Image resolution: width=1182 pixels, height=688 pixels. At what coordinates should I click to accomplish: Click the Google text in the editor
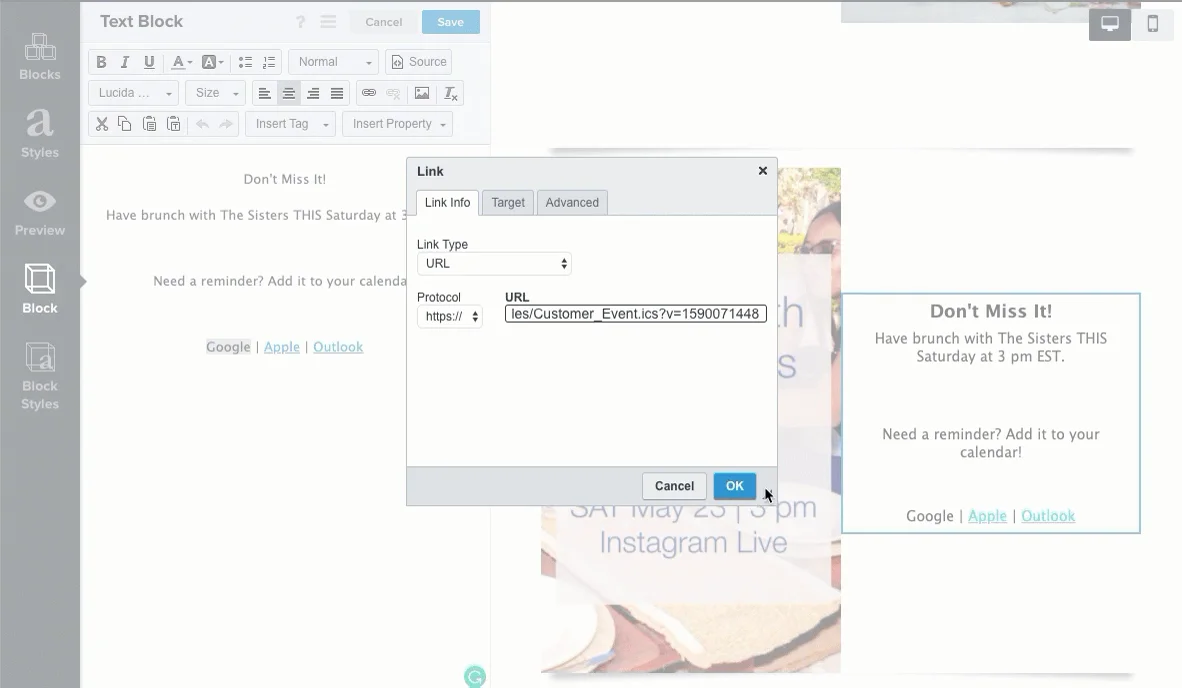(228, 347)
